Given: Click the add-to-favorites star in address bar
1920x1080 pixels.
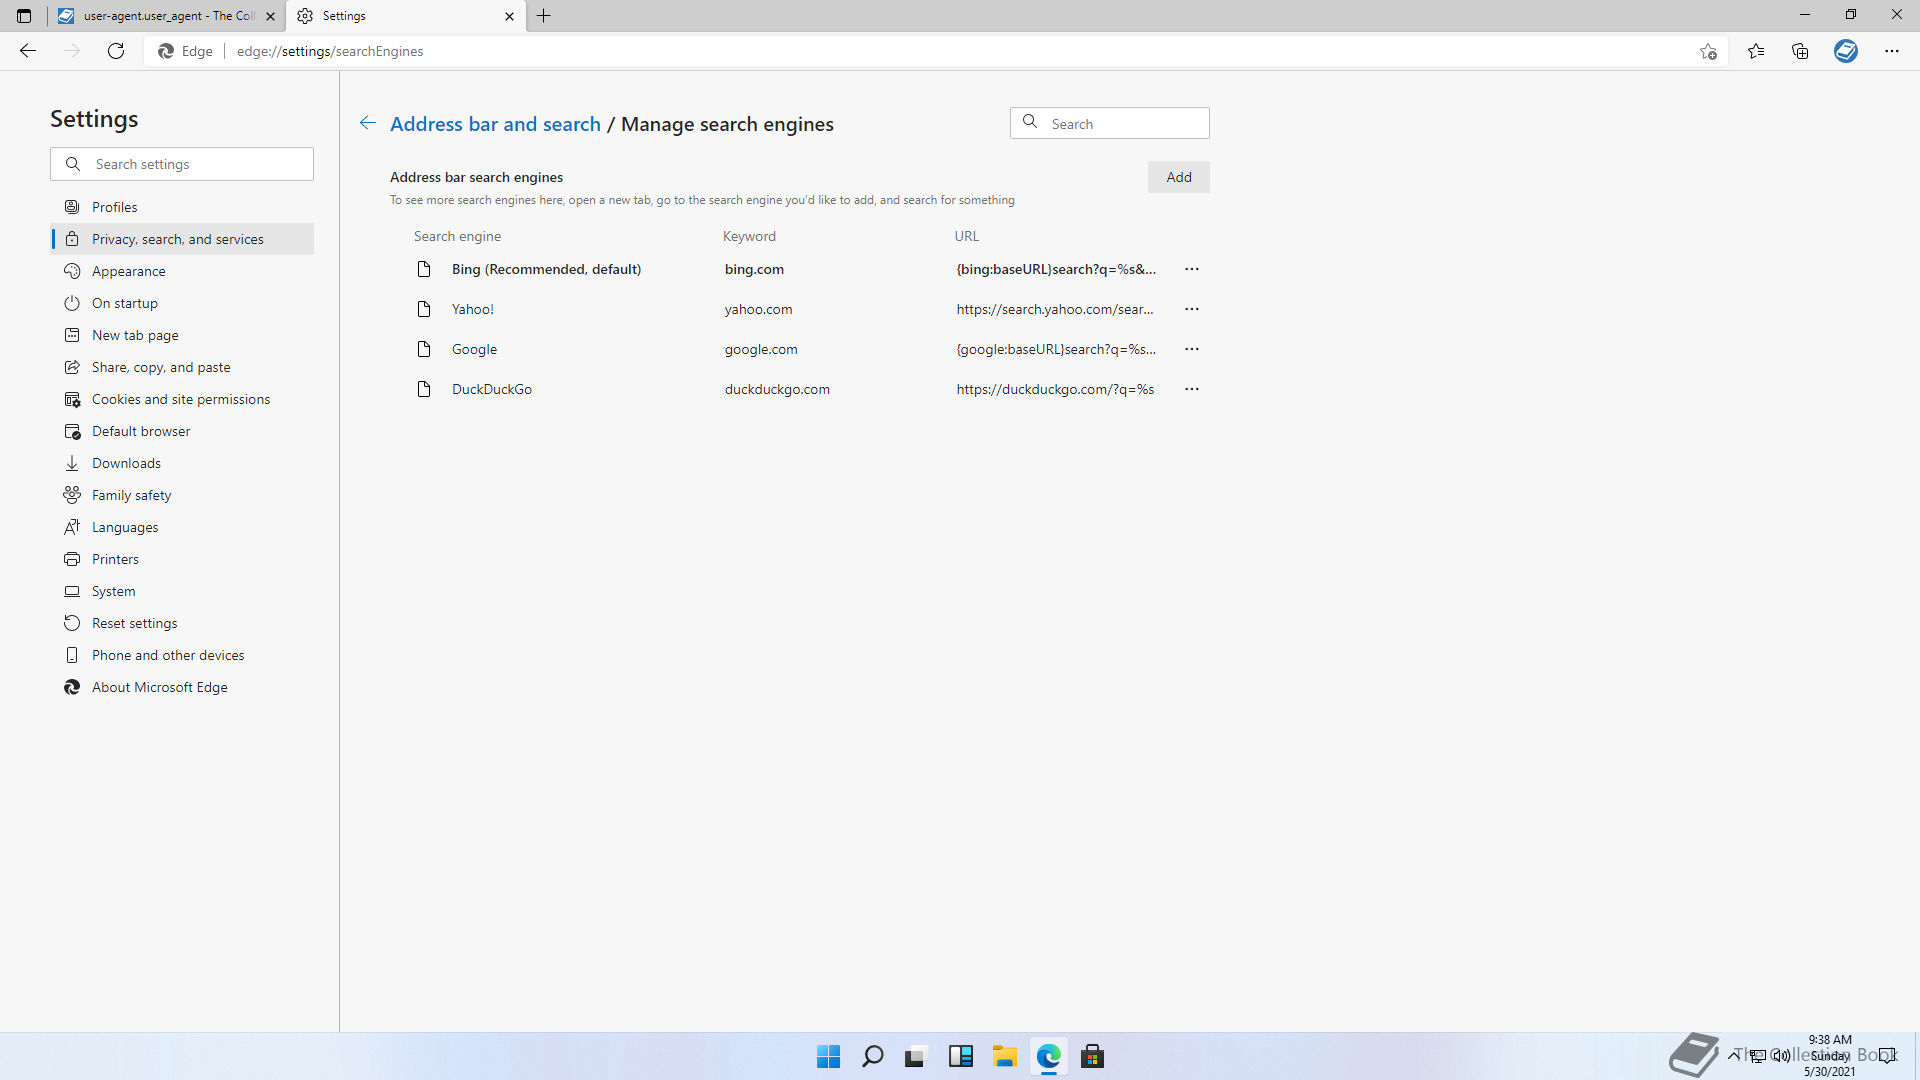Looking at the screenshot, I should tap(1708, 51).
